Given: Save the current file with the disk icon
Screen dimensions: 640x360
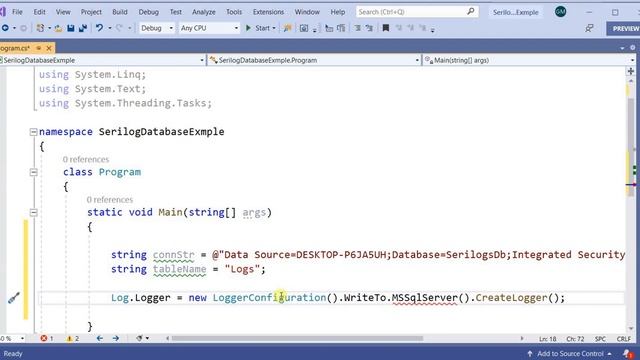Looking at the screenshot, I should [x=71, y=28].
